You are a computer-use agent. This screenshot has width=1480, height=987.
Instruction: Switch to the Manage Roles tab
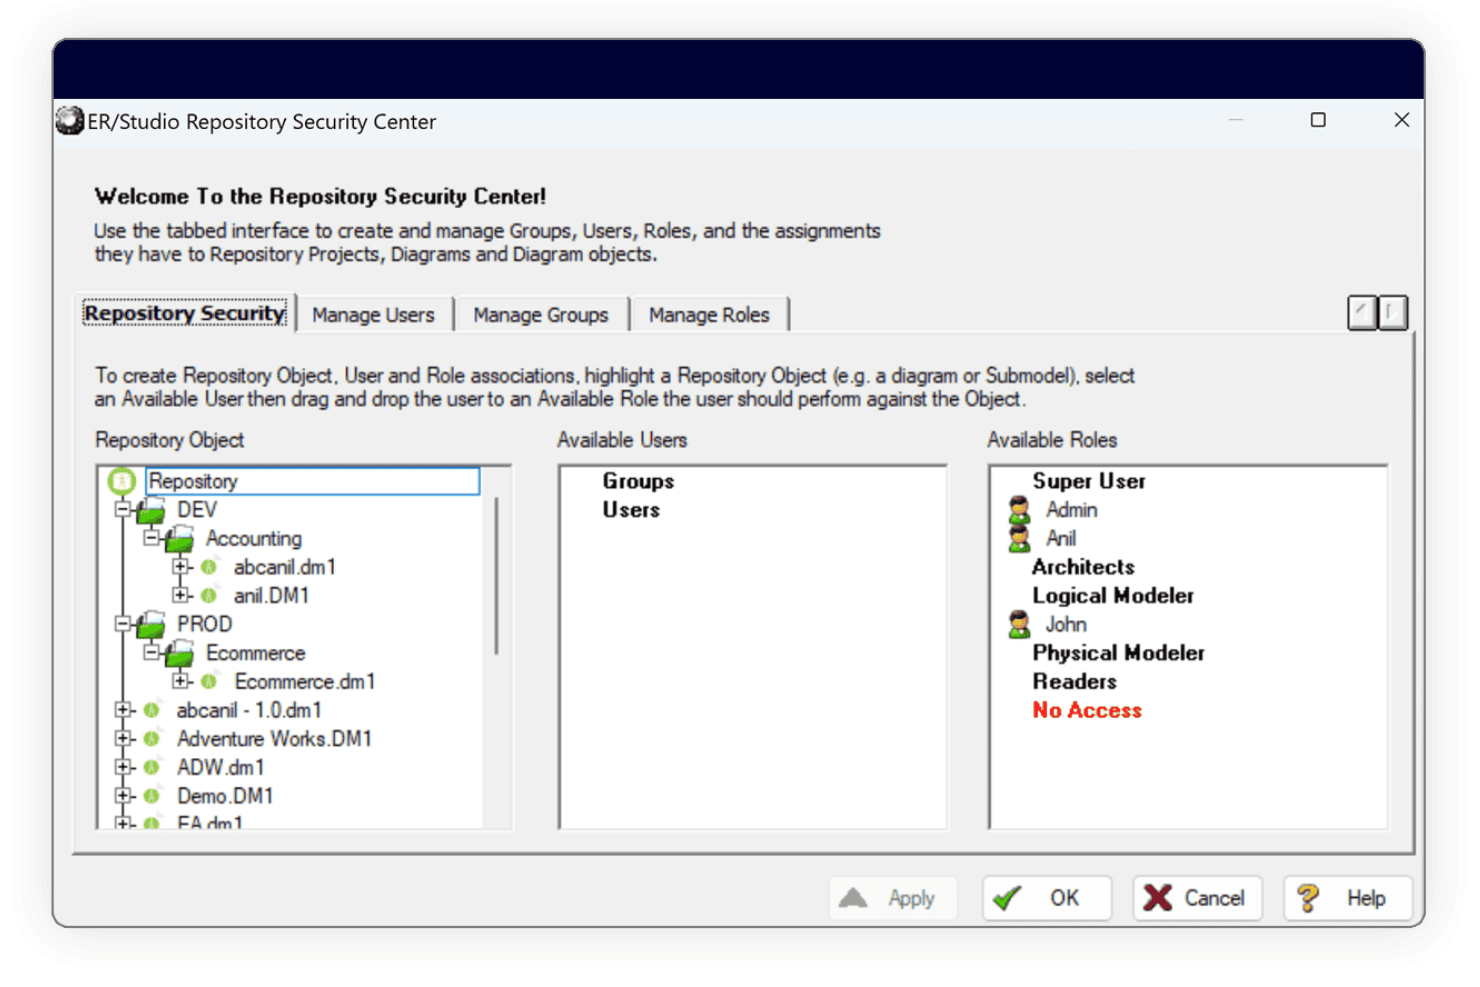(709, 315)
